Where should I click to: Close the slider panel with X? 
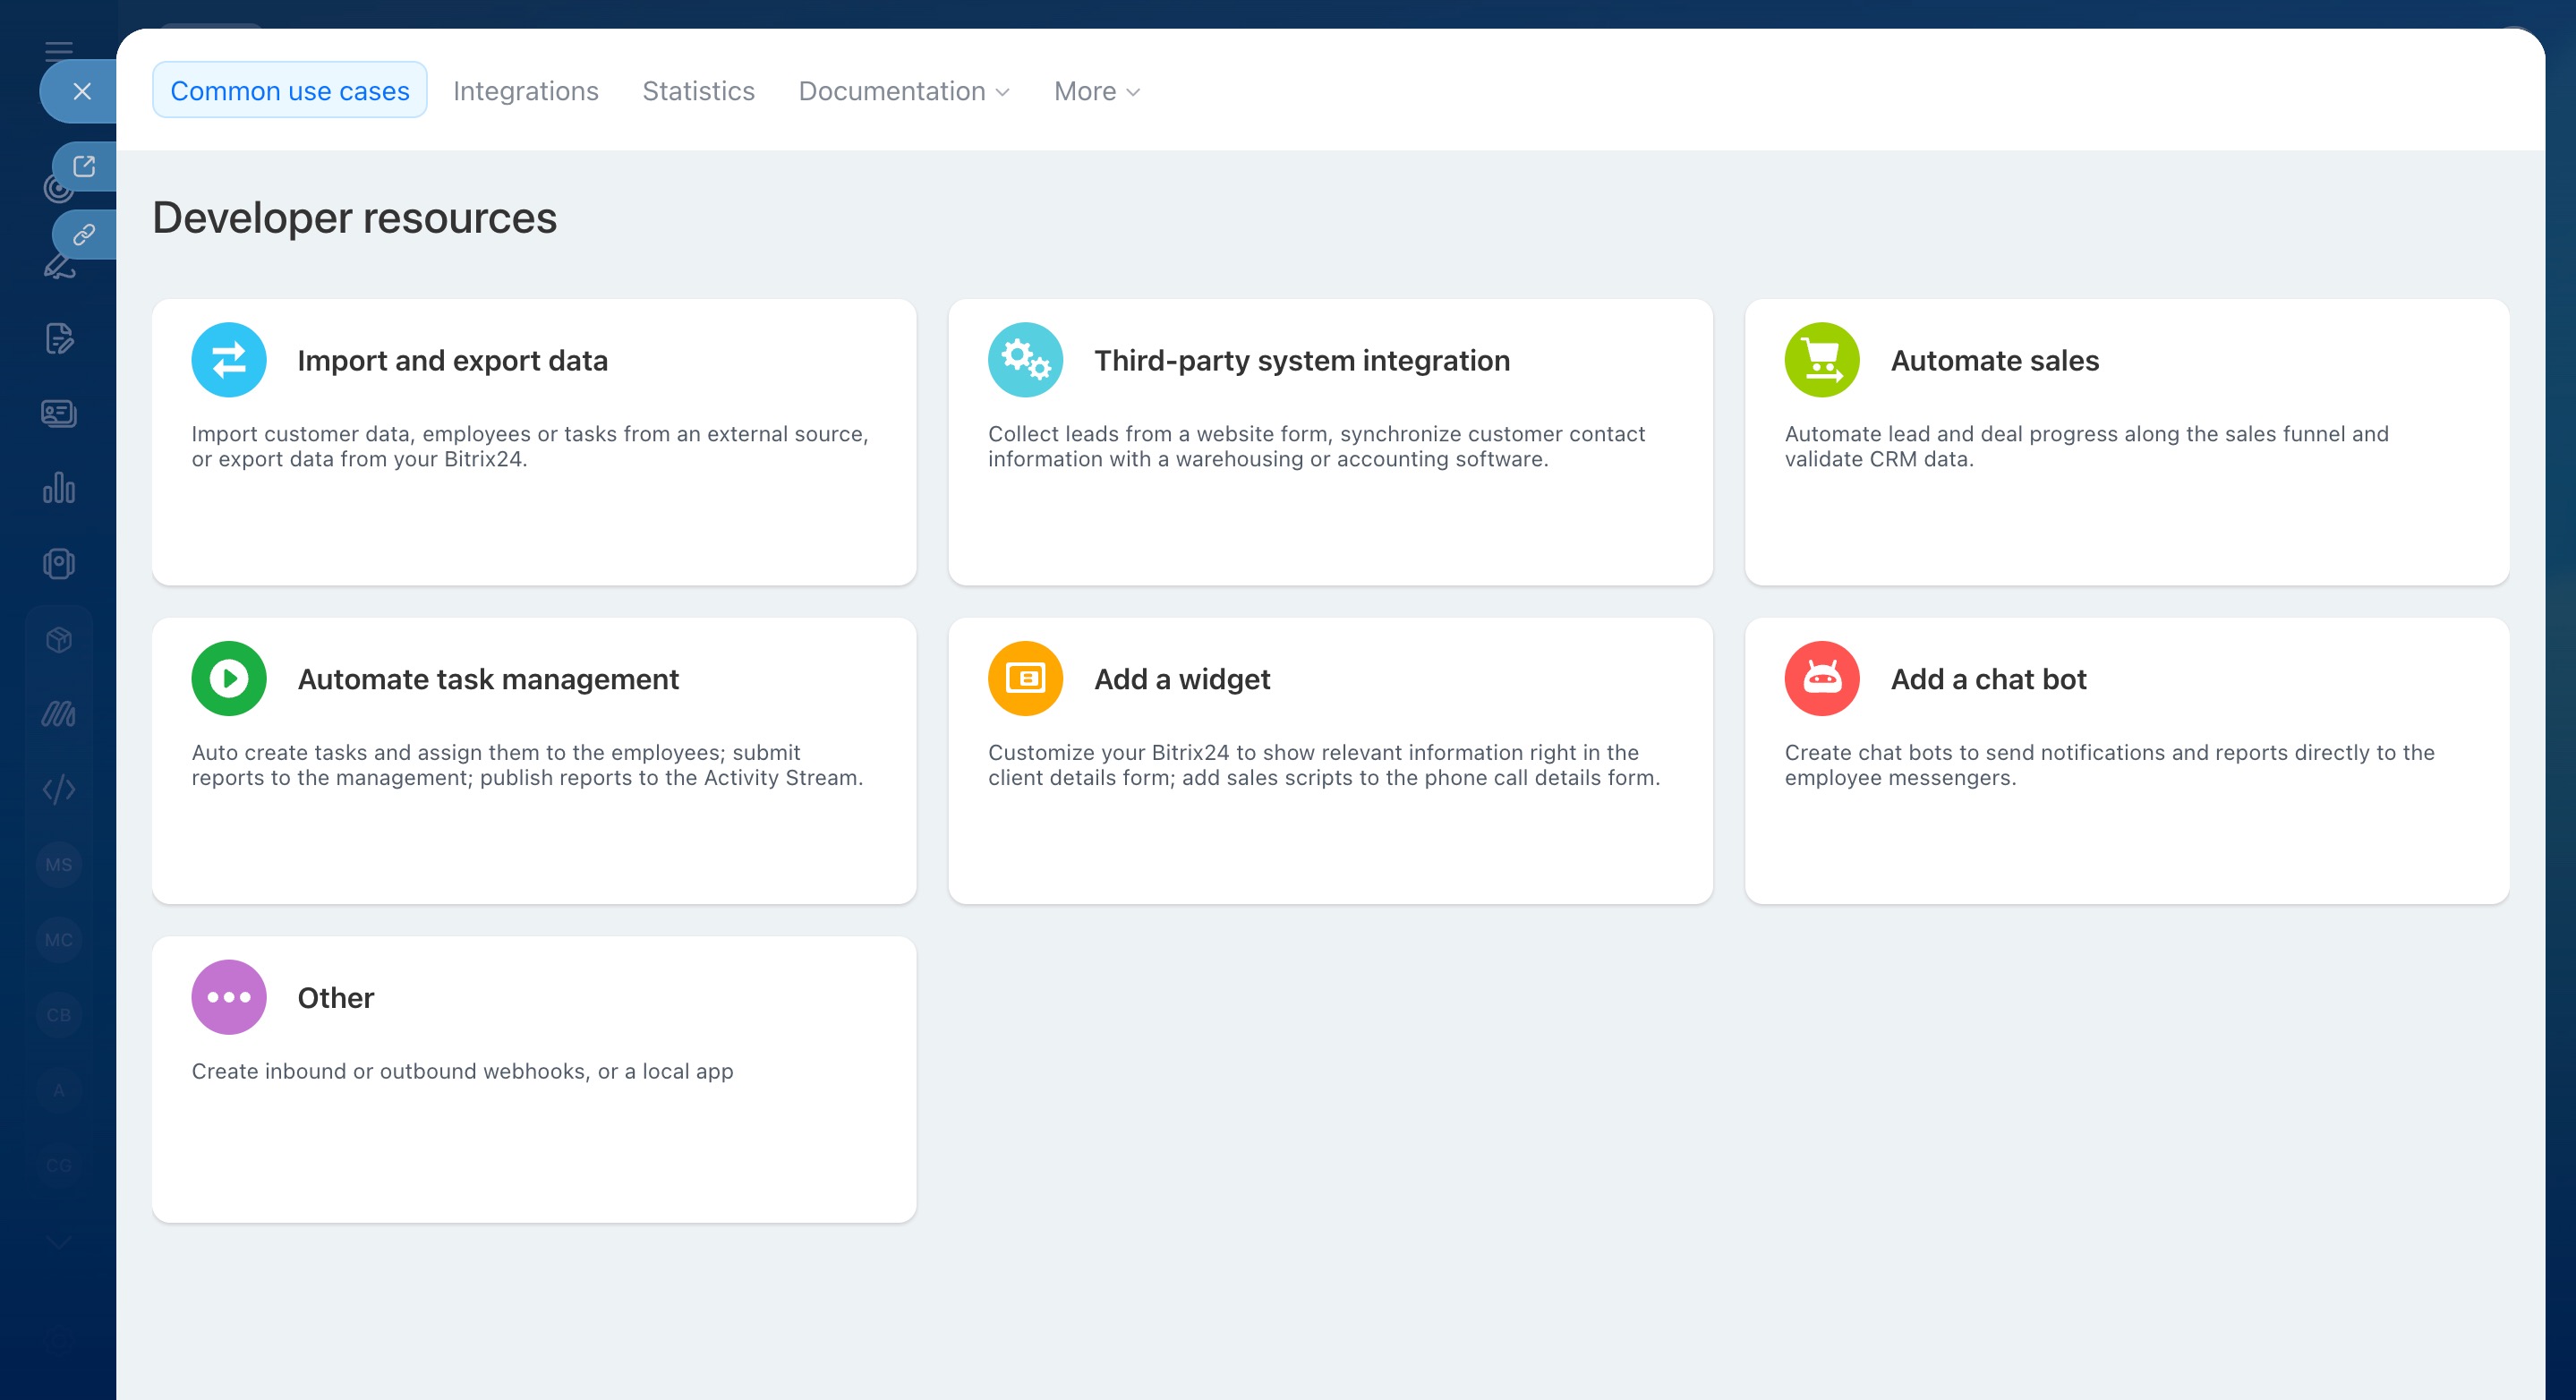[x=82, y=91]
